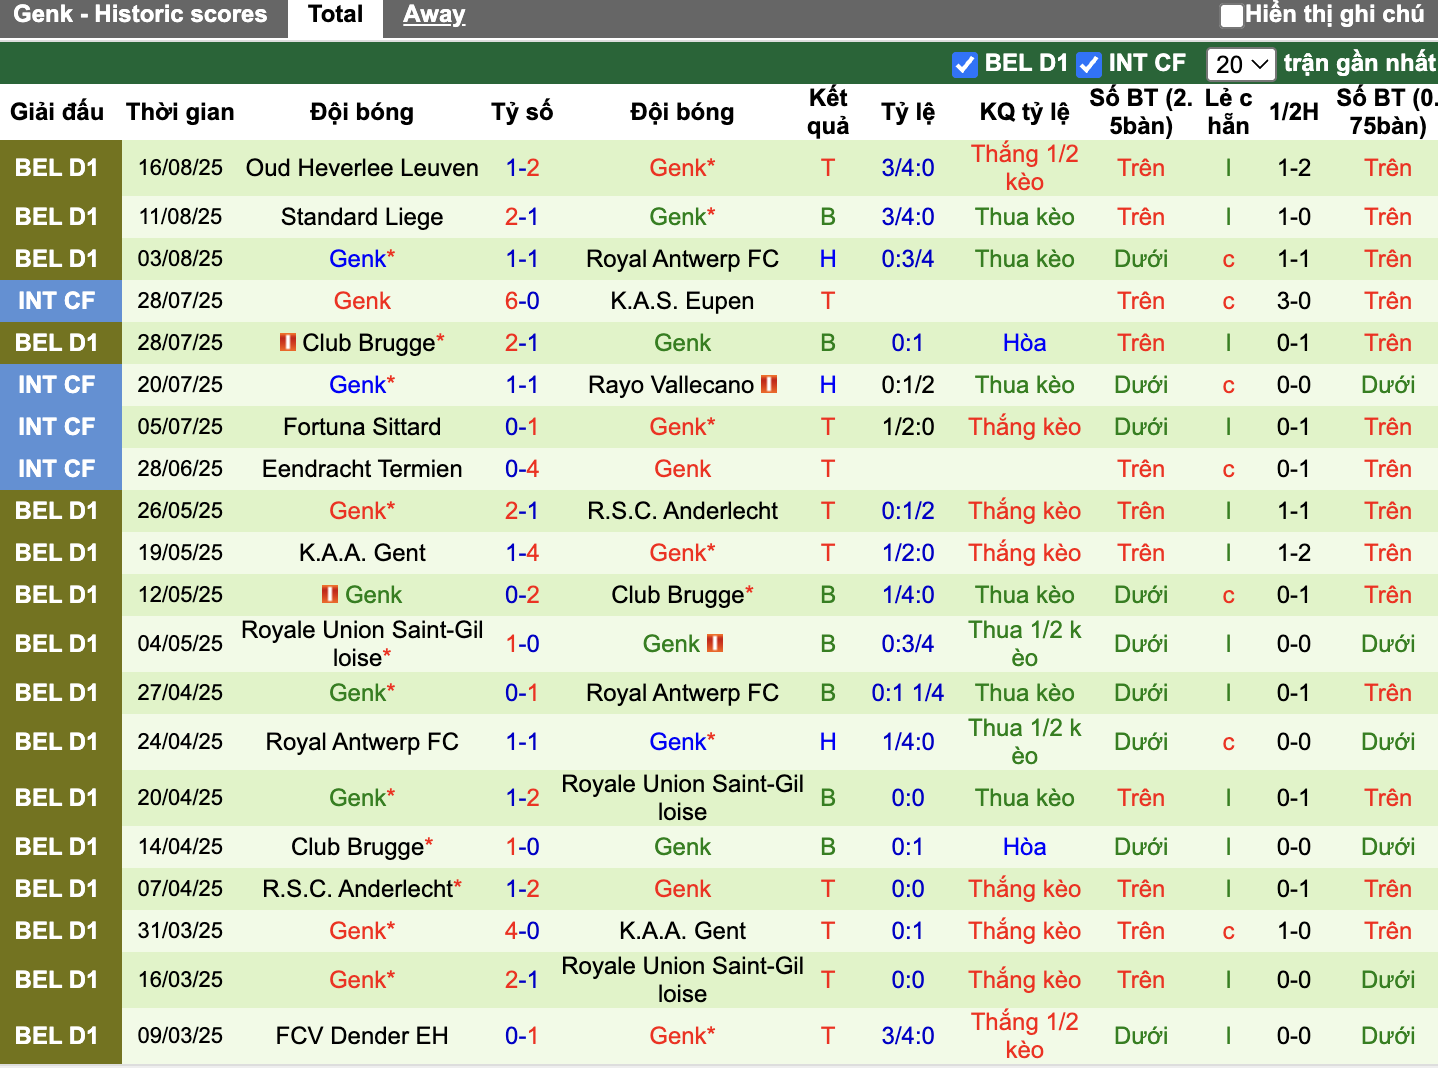Click R.S.C. Anderlecht* on 07/04/25 row
The width and height of the screenshot is (1438, 1074).
(362, 889)
